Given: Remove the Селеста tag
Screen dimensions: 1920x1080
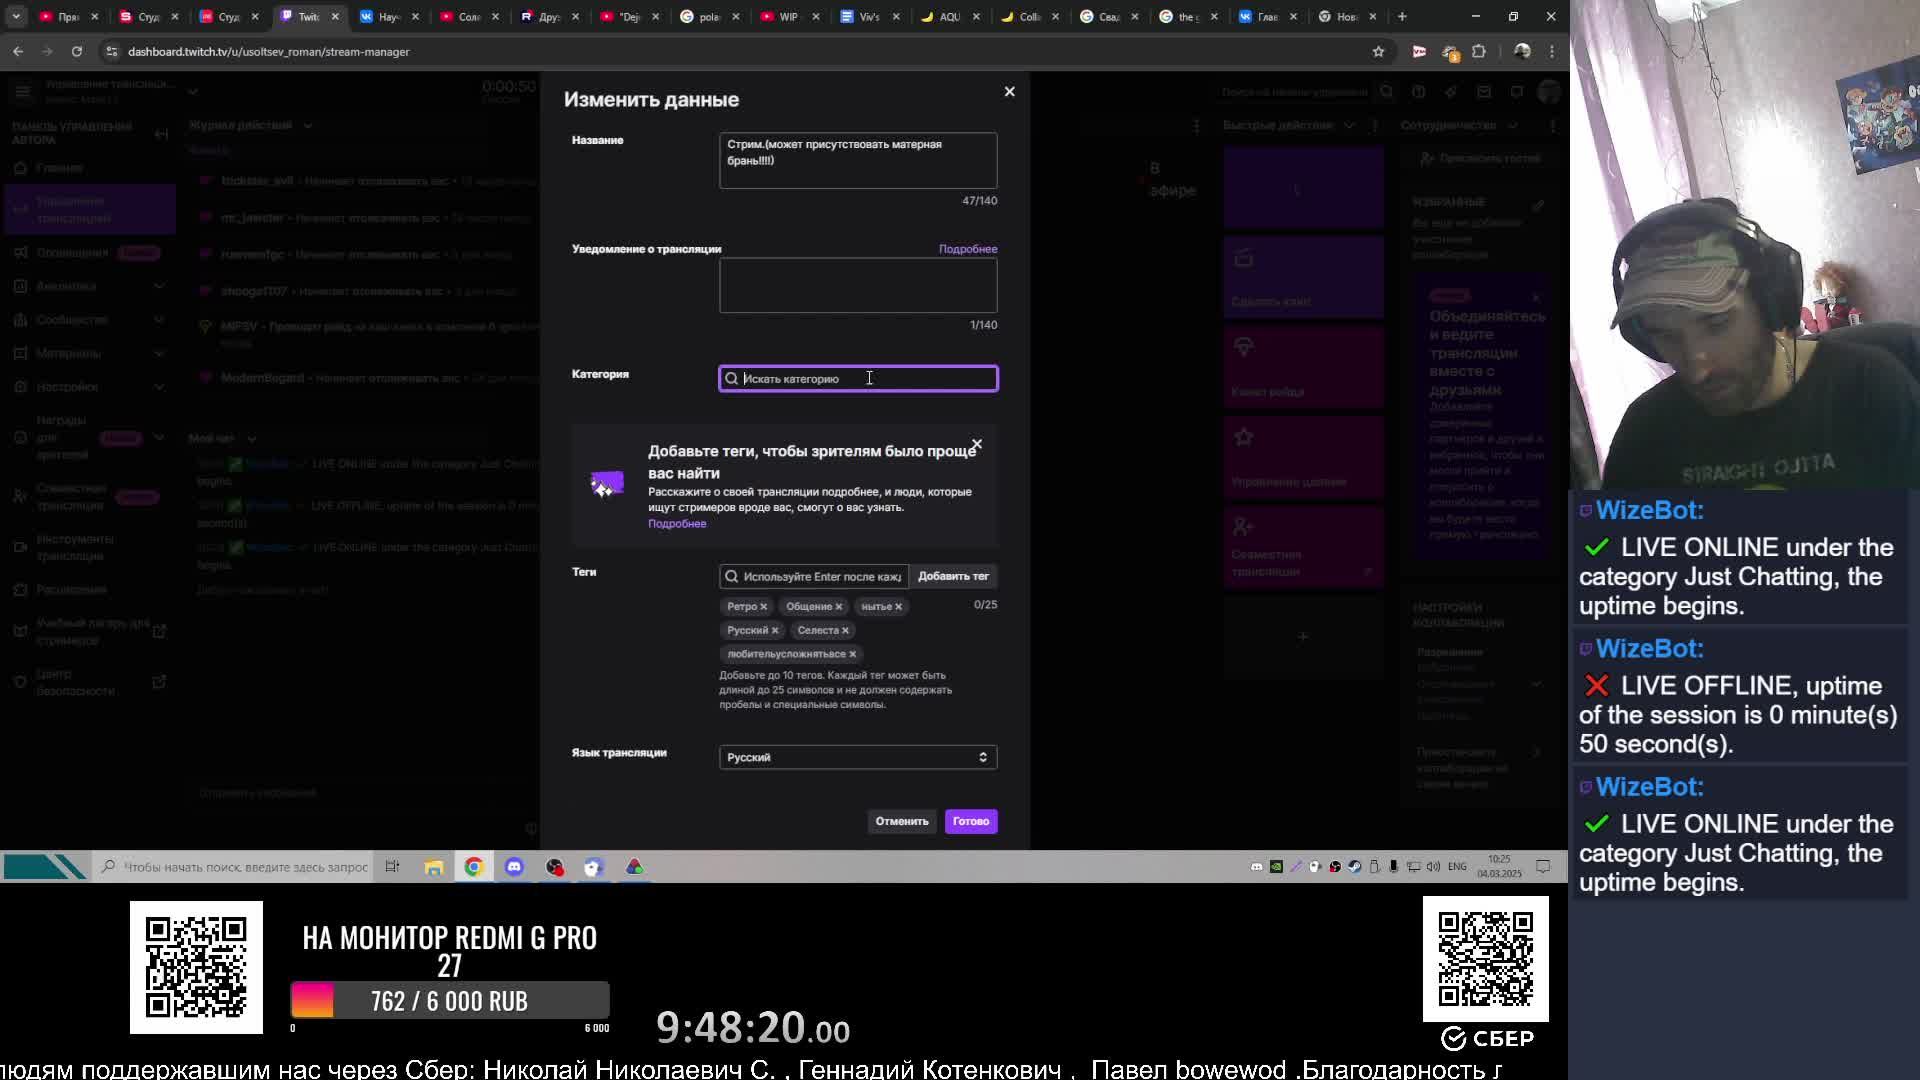Looking at the screenshot, I should click(x=845, y=631).
